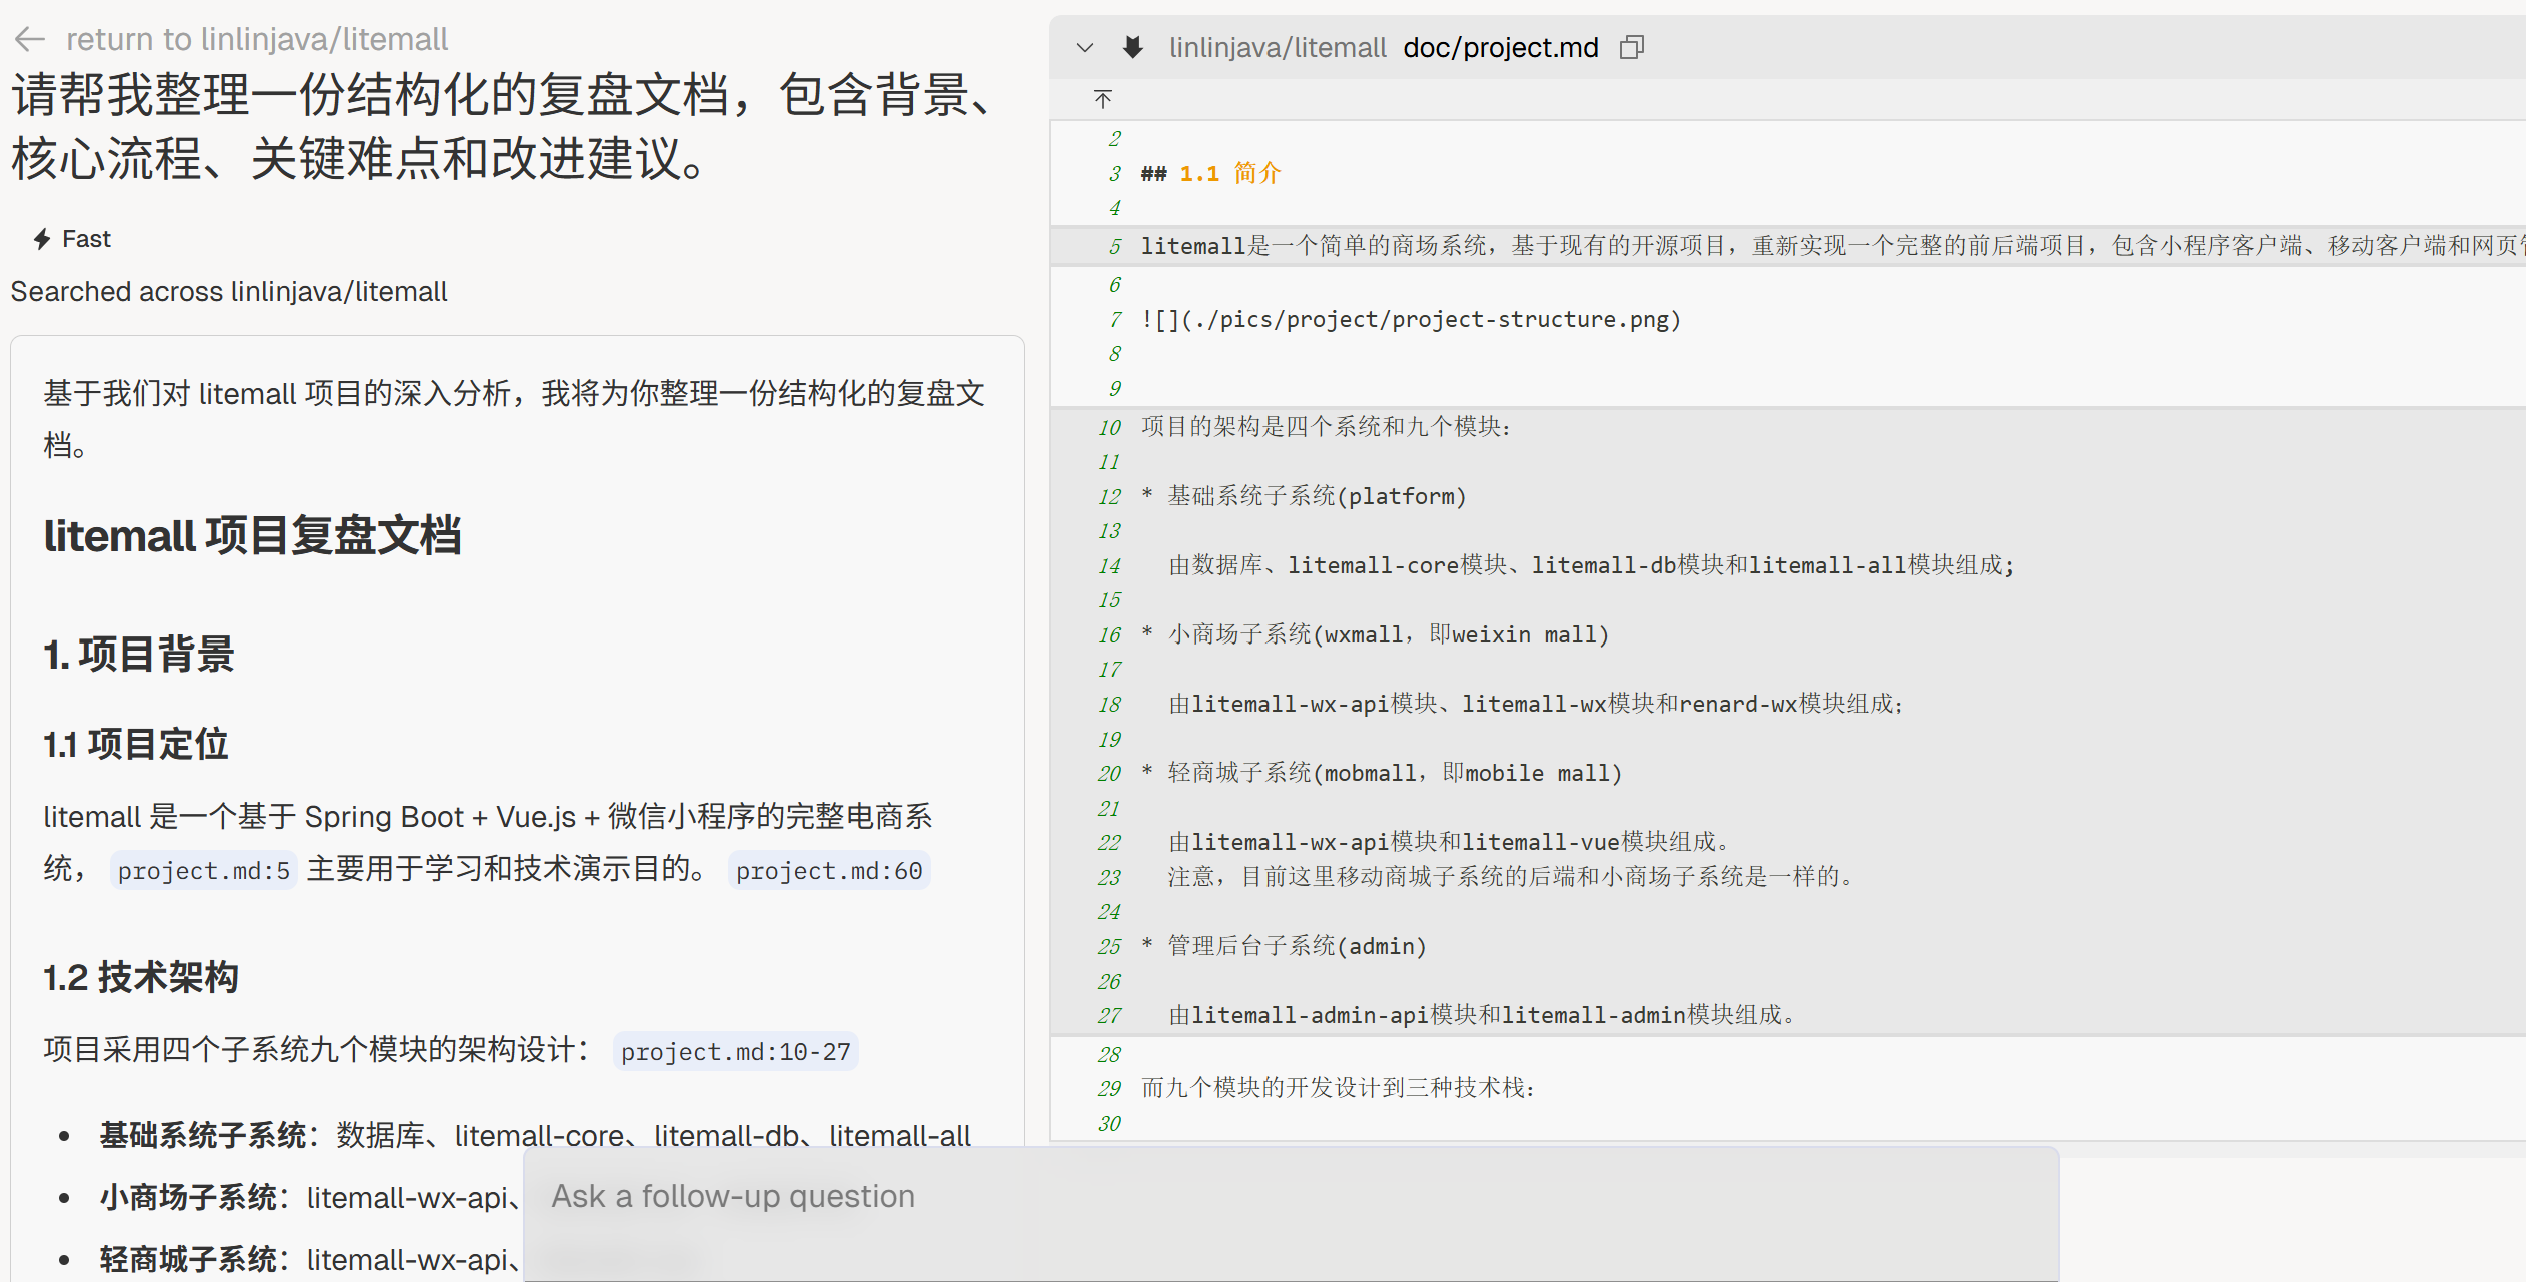Click the repository source icon beside linlinjava/litemall
The height and width of the screenshot is (1282, 2526).
1133,47
